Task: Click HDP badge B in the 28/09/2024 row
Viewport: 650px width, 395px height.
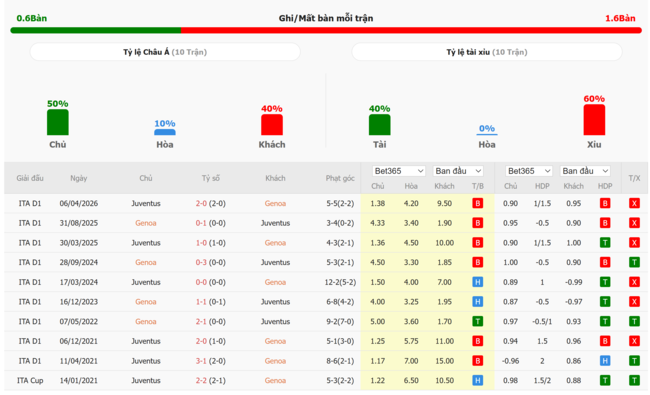Action: 605,262
